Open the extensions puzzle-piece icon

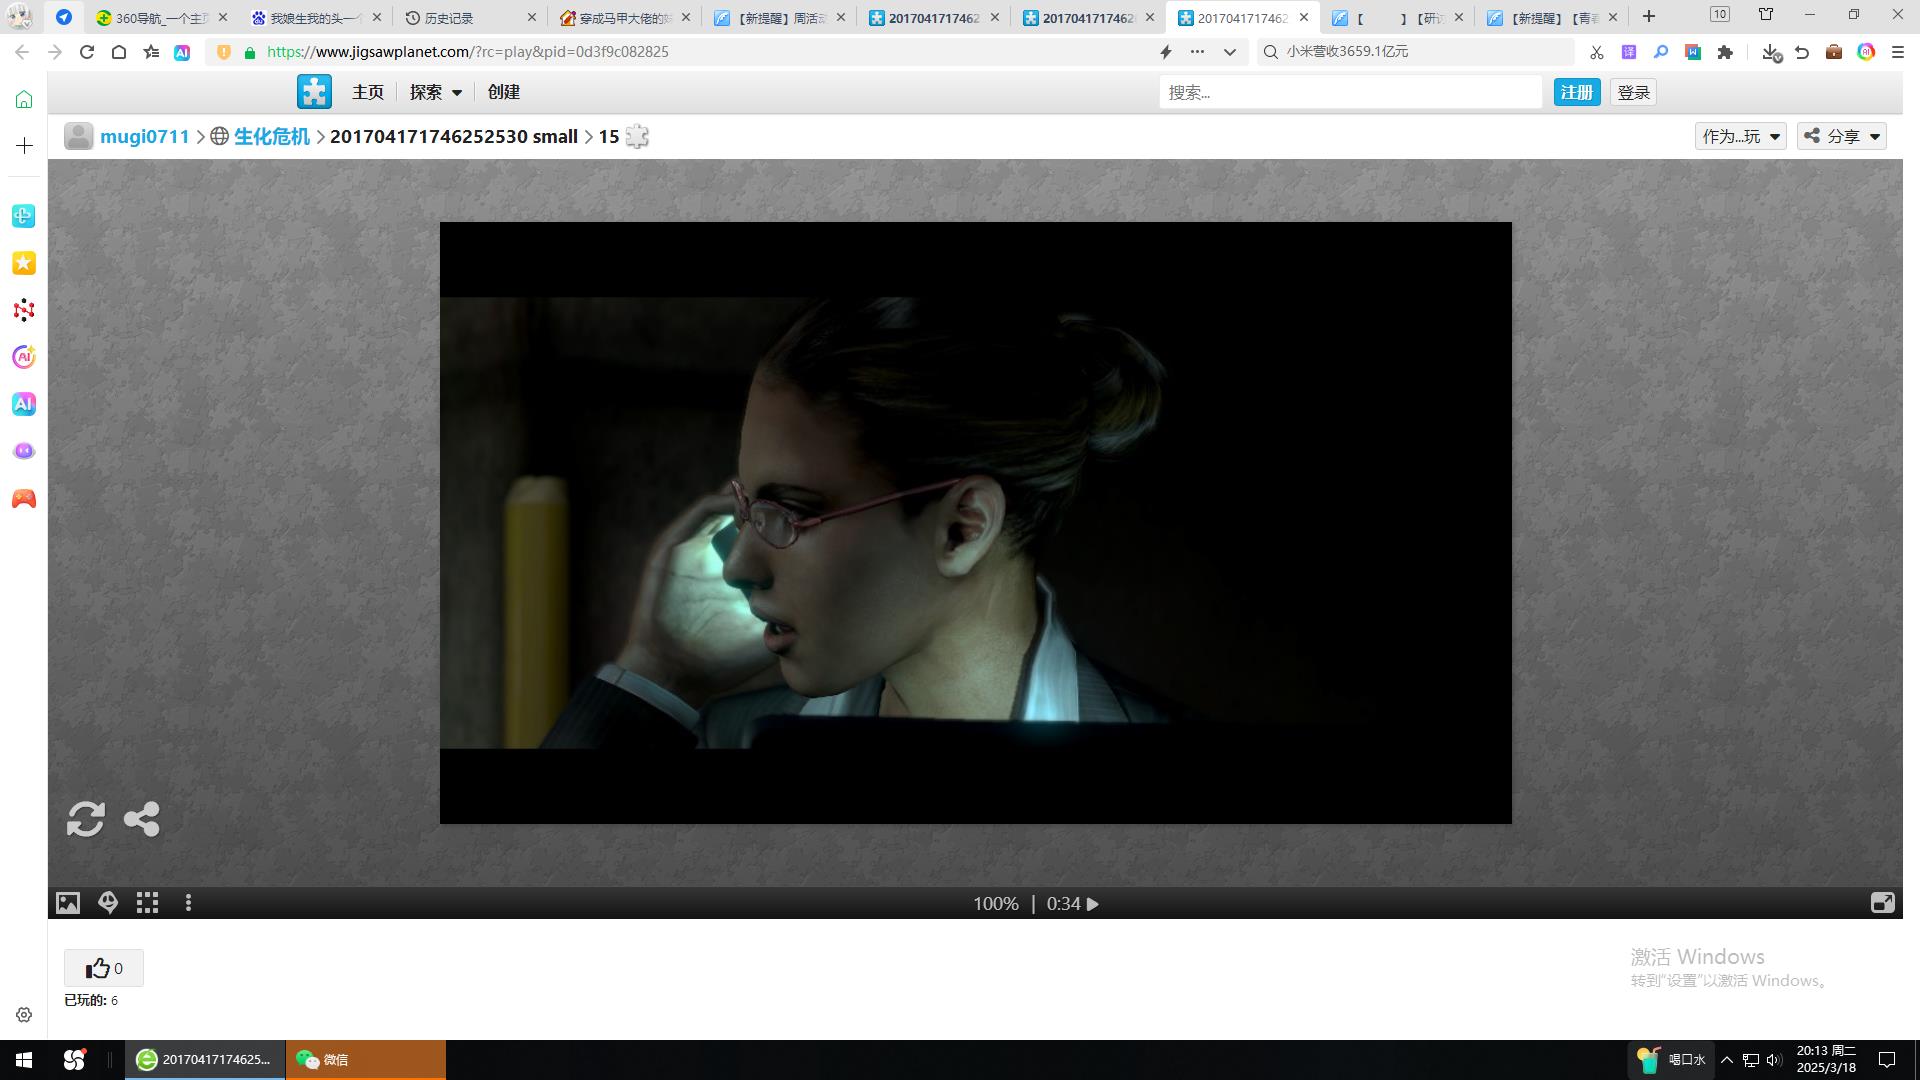click(1725, 52)
